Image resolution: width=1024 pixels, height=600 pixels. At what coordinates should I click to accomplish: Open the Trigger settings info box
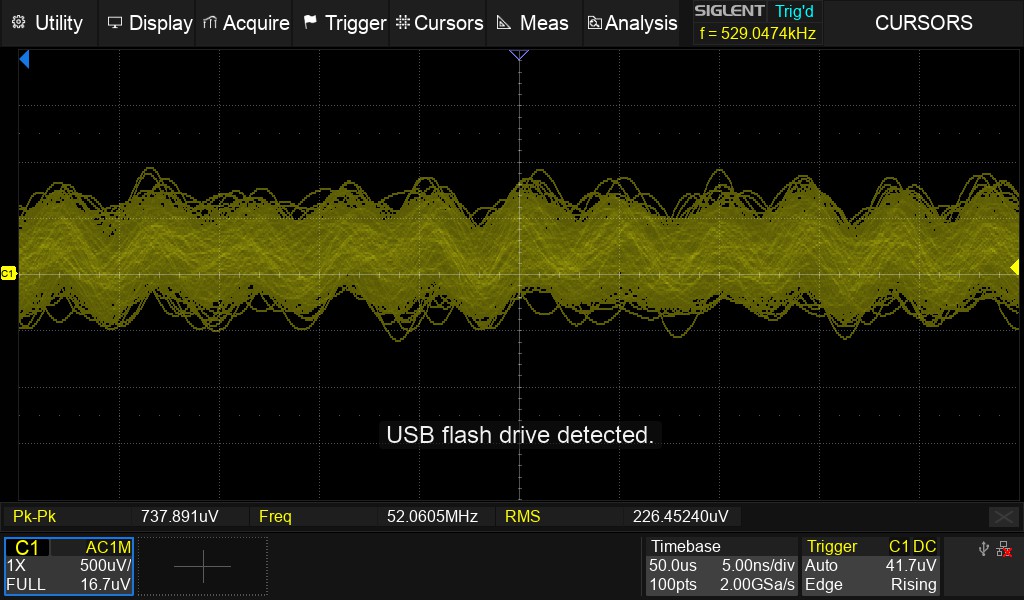tap(871, 566)
